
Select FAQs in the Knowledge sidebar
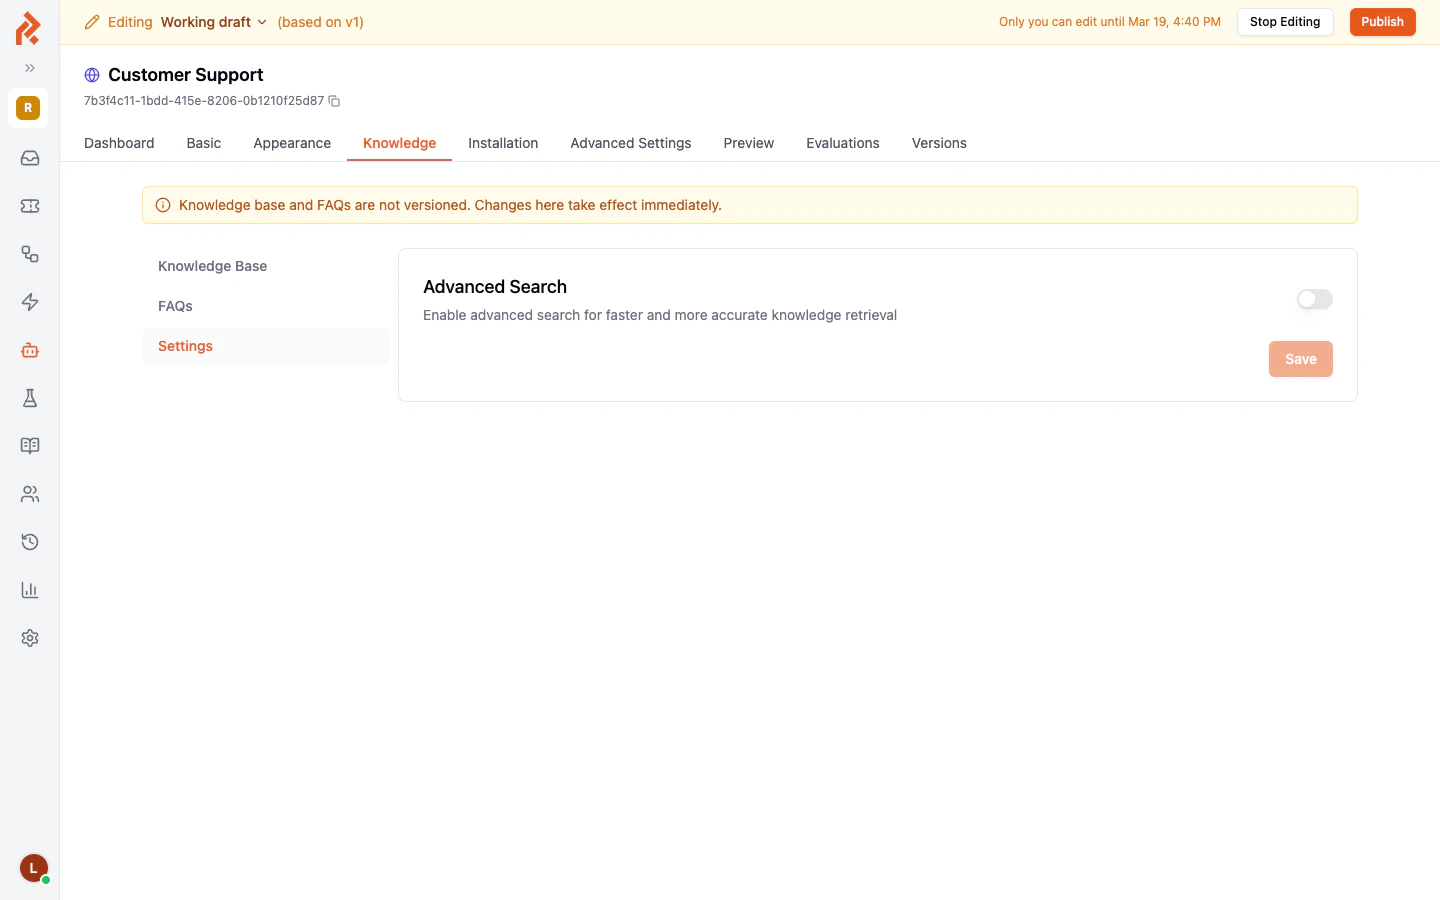coord(175,306)
